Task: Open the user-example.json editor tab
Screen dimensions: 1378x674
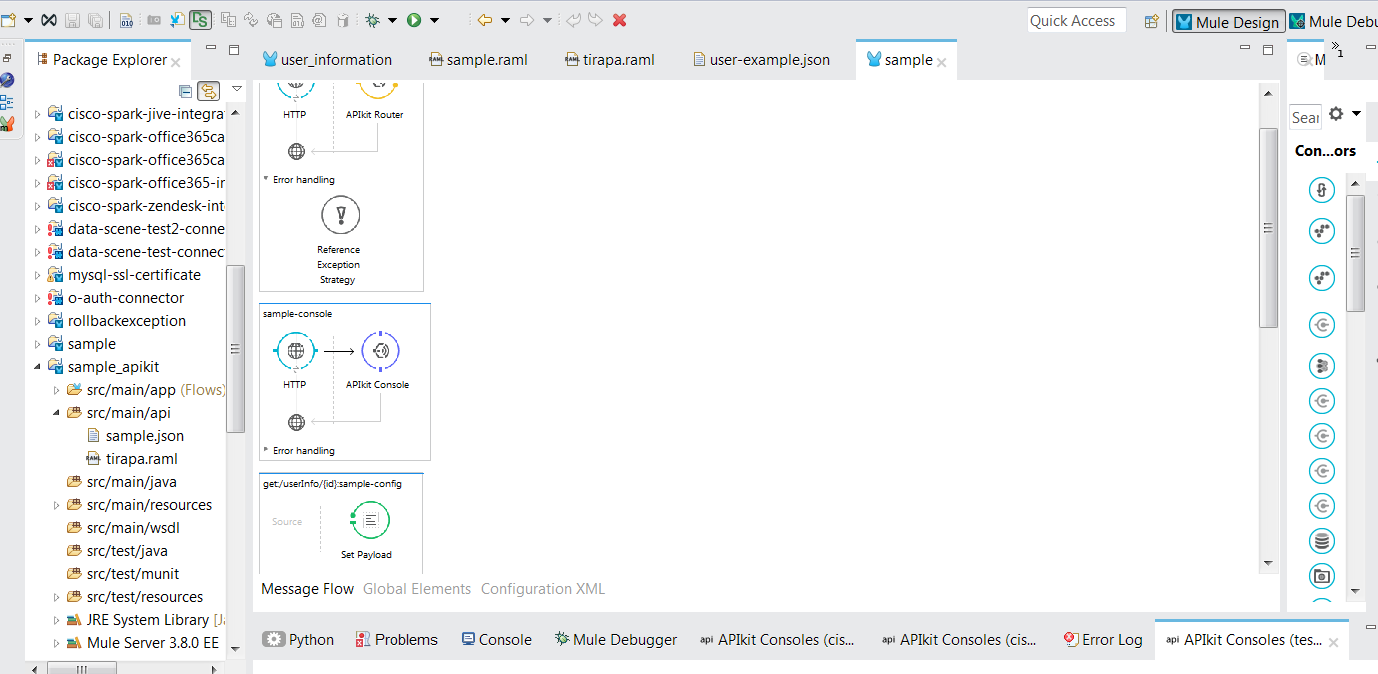Action: tap(761, 60)
